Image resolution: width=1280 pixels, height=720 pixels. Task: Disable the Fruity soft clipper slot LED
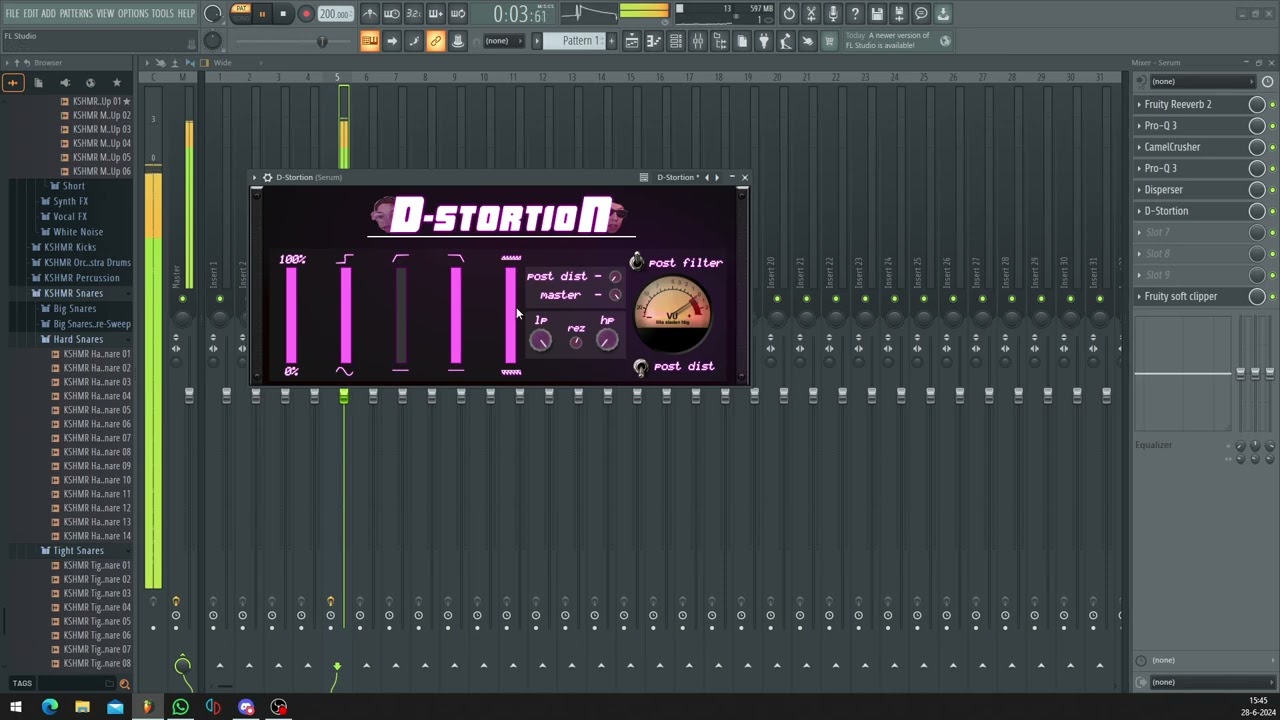1272,296
